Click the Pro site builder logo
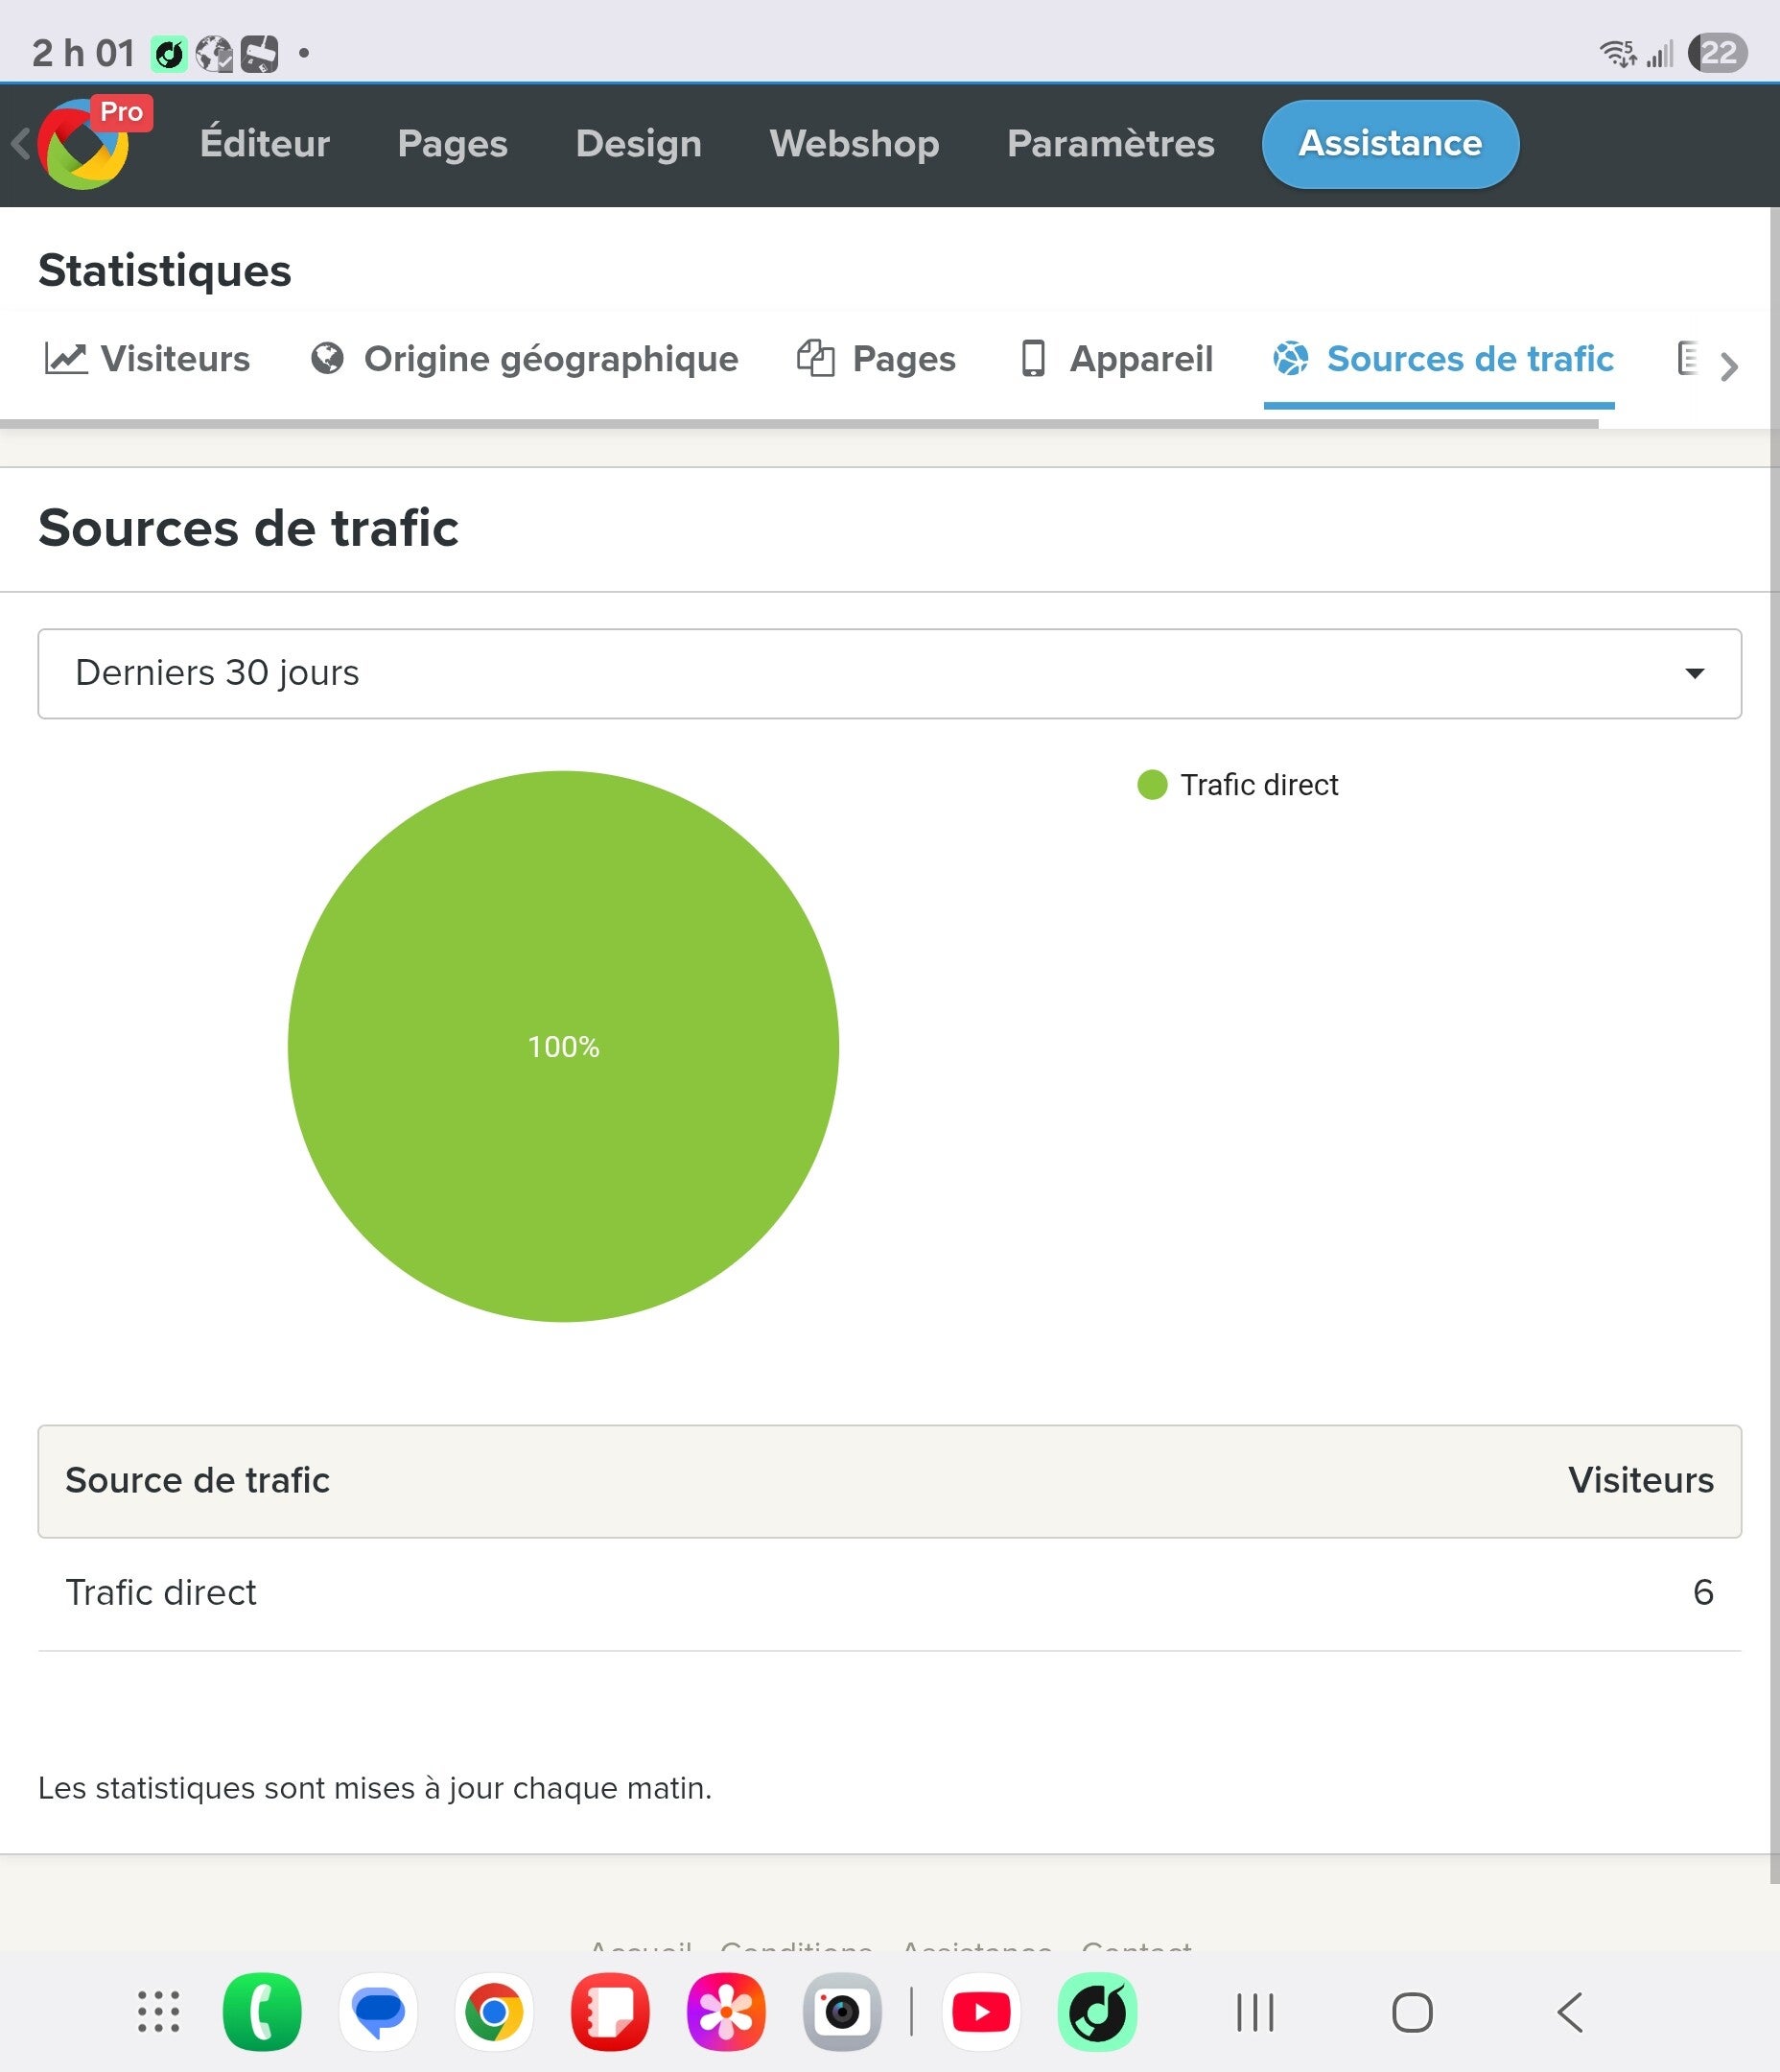 pos(84,145)
